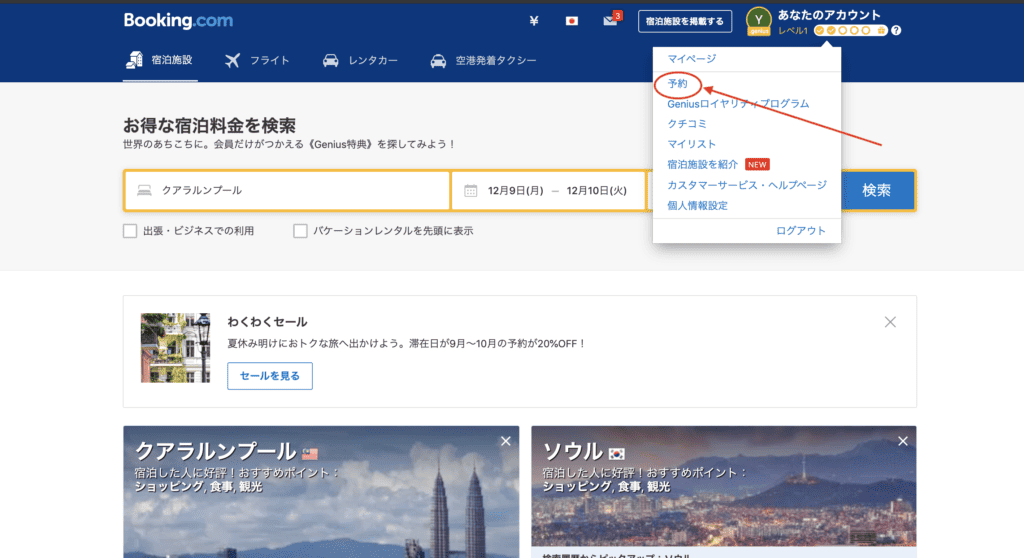Click the セールを見る button
The image size is (1024, 558).
tap(270, 376)
